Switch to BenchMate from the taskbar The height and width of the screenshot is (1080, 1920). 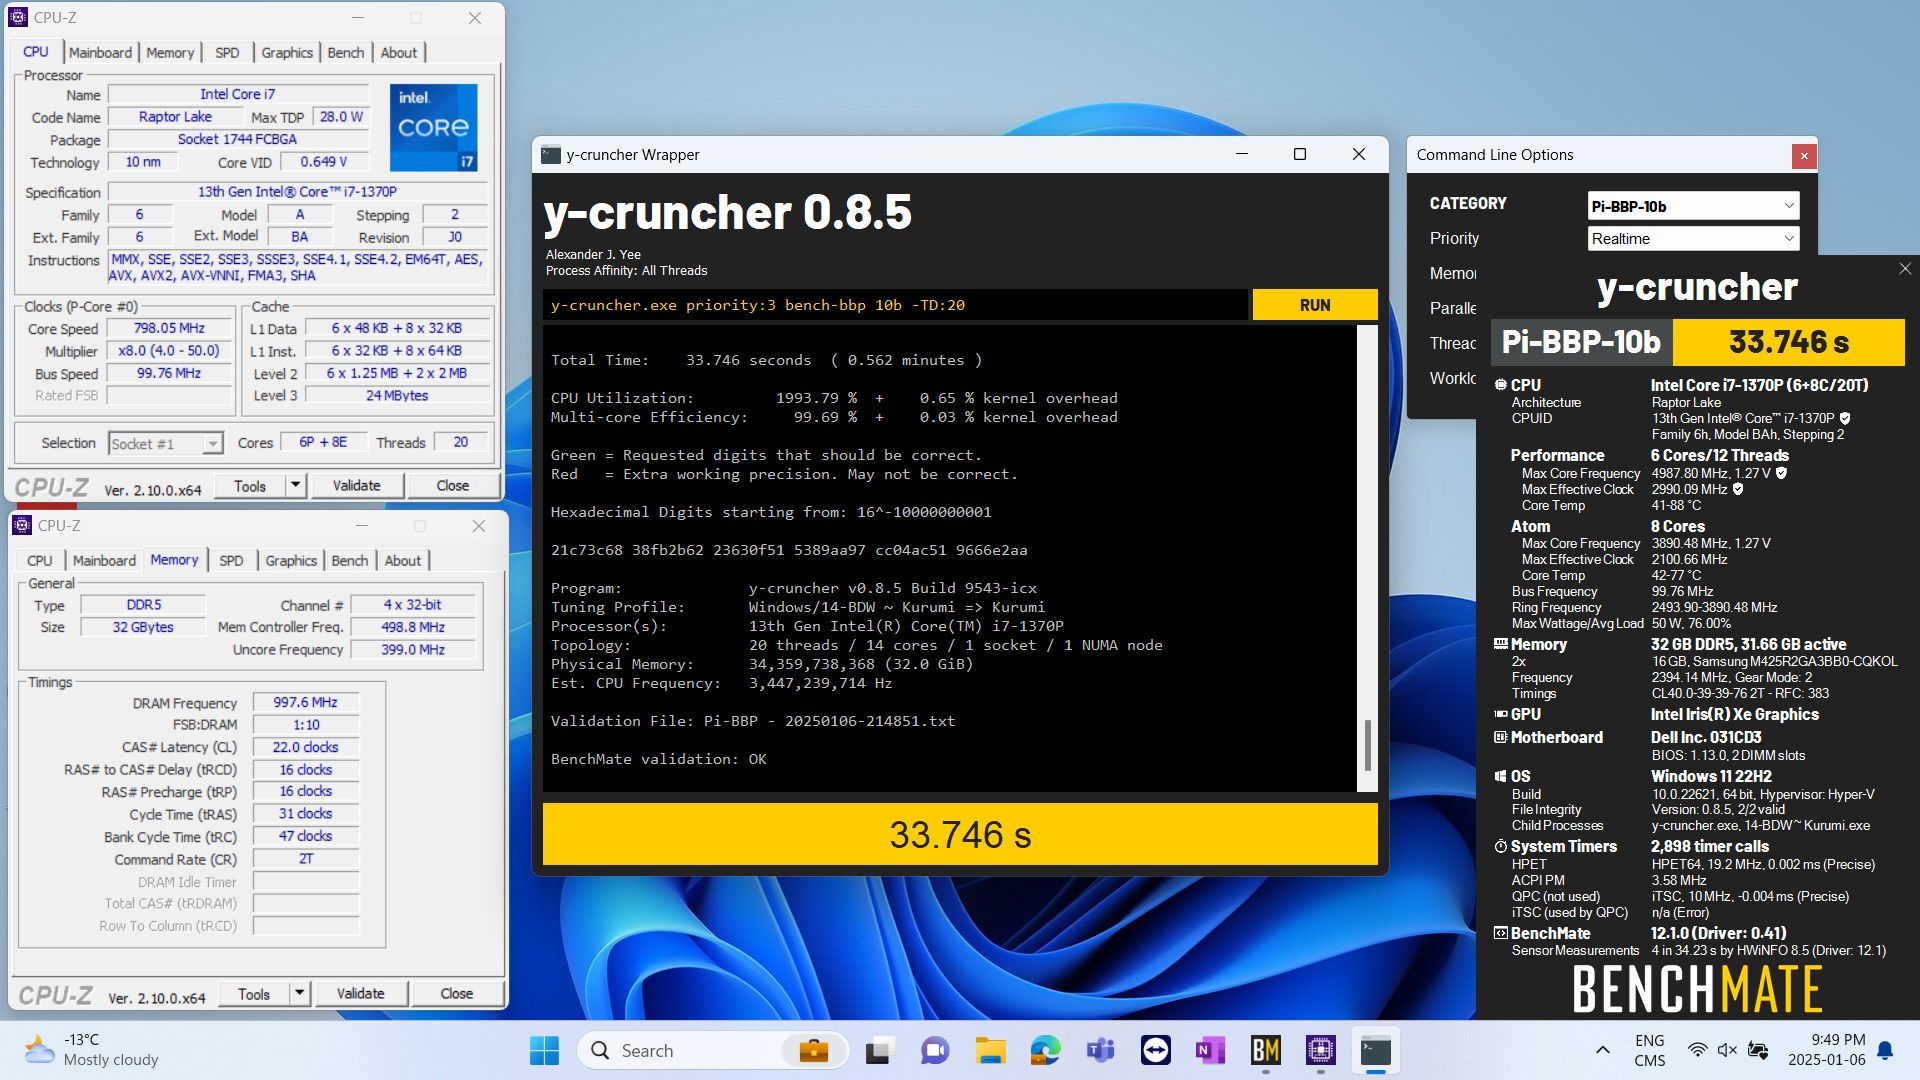1265,1050
